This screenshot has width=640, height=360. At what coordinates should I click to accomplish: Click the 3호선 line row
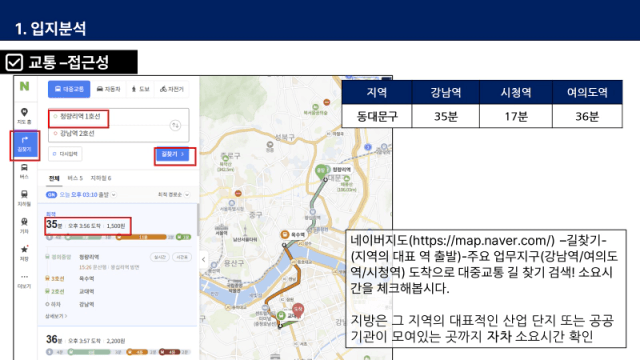coord(69,278)
